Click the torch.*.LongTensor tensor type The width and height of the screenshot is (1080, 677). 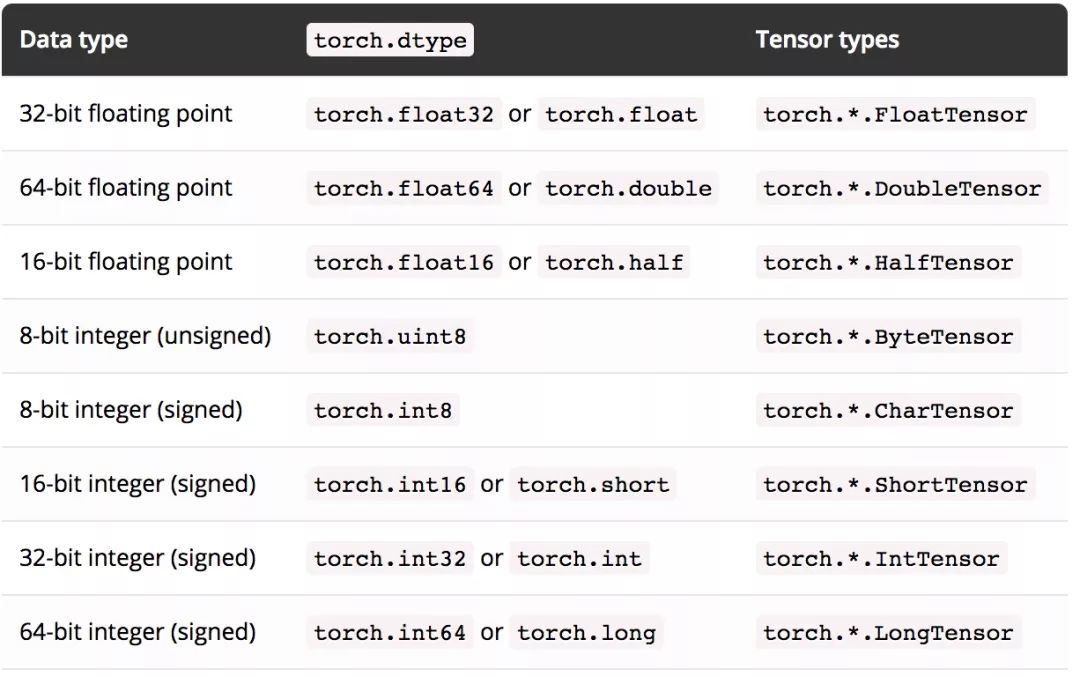point(888,632)
